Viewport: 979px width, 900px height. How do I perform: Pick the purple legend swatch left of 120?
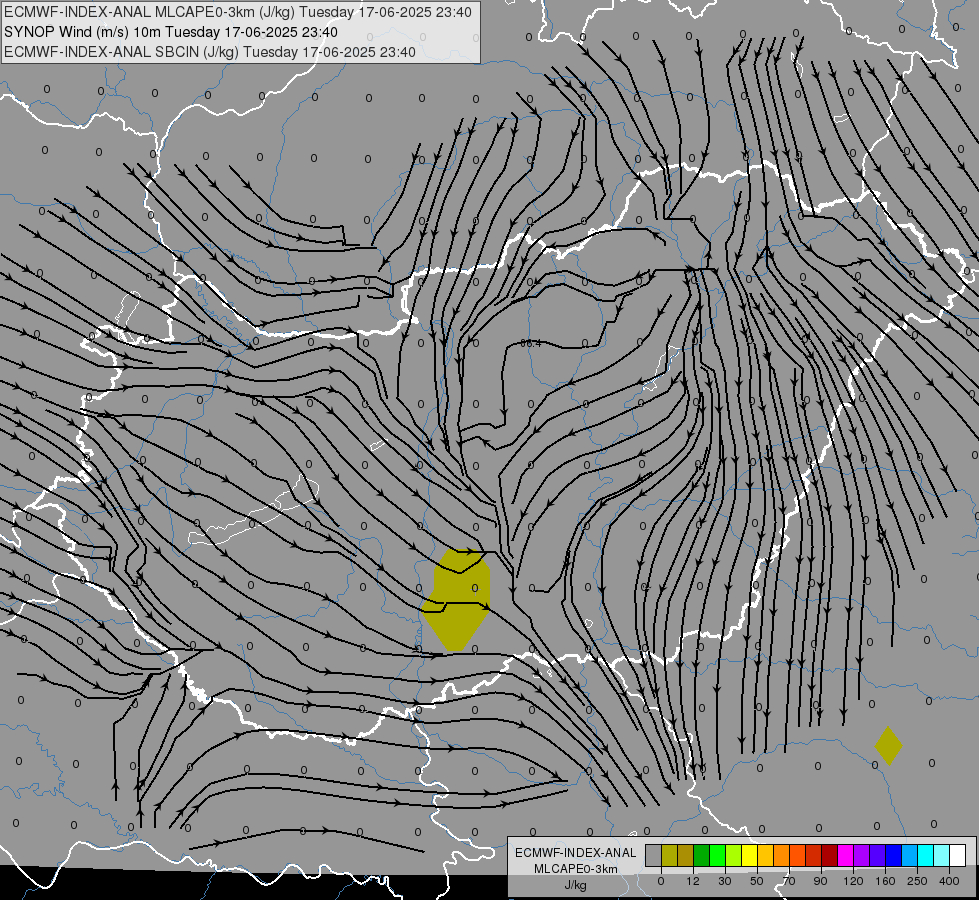point(862,855)
